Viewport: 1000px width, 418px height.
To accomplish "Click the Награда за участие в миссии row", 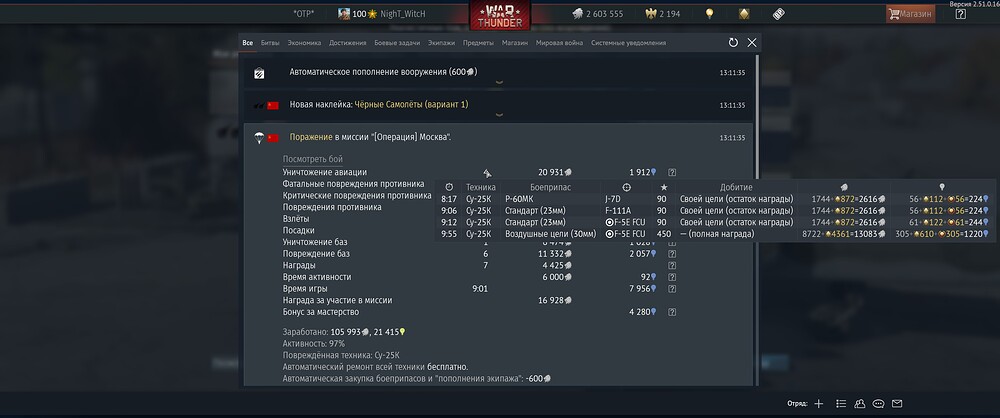I will [337, 301].
